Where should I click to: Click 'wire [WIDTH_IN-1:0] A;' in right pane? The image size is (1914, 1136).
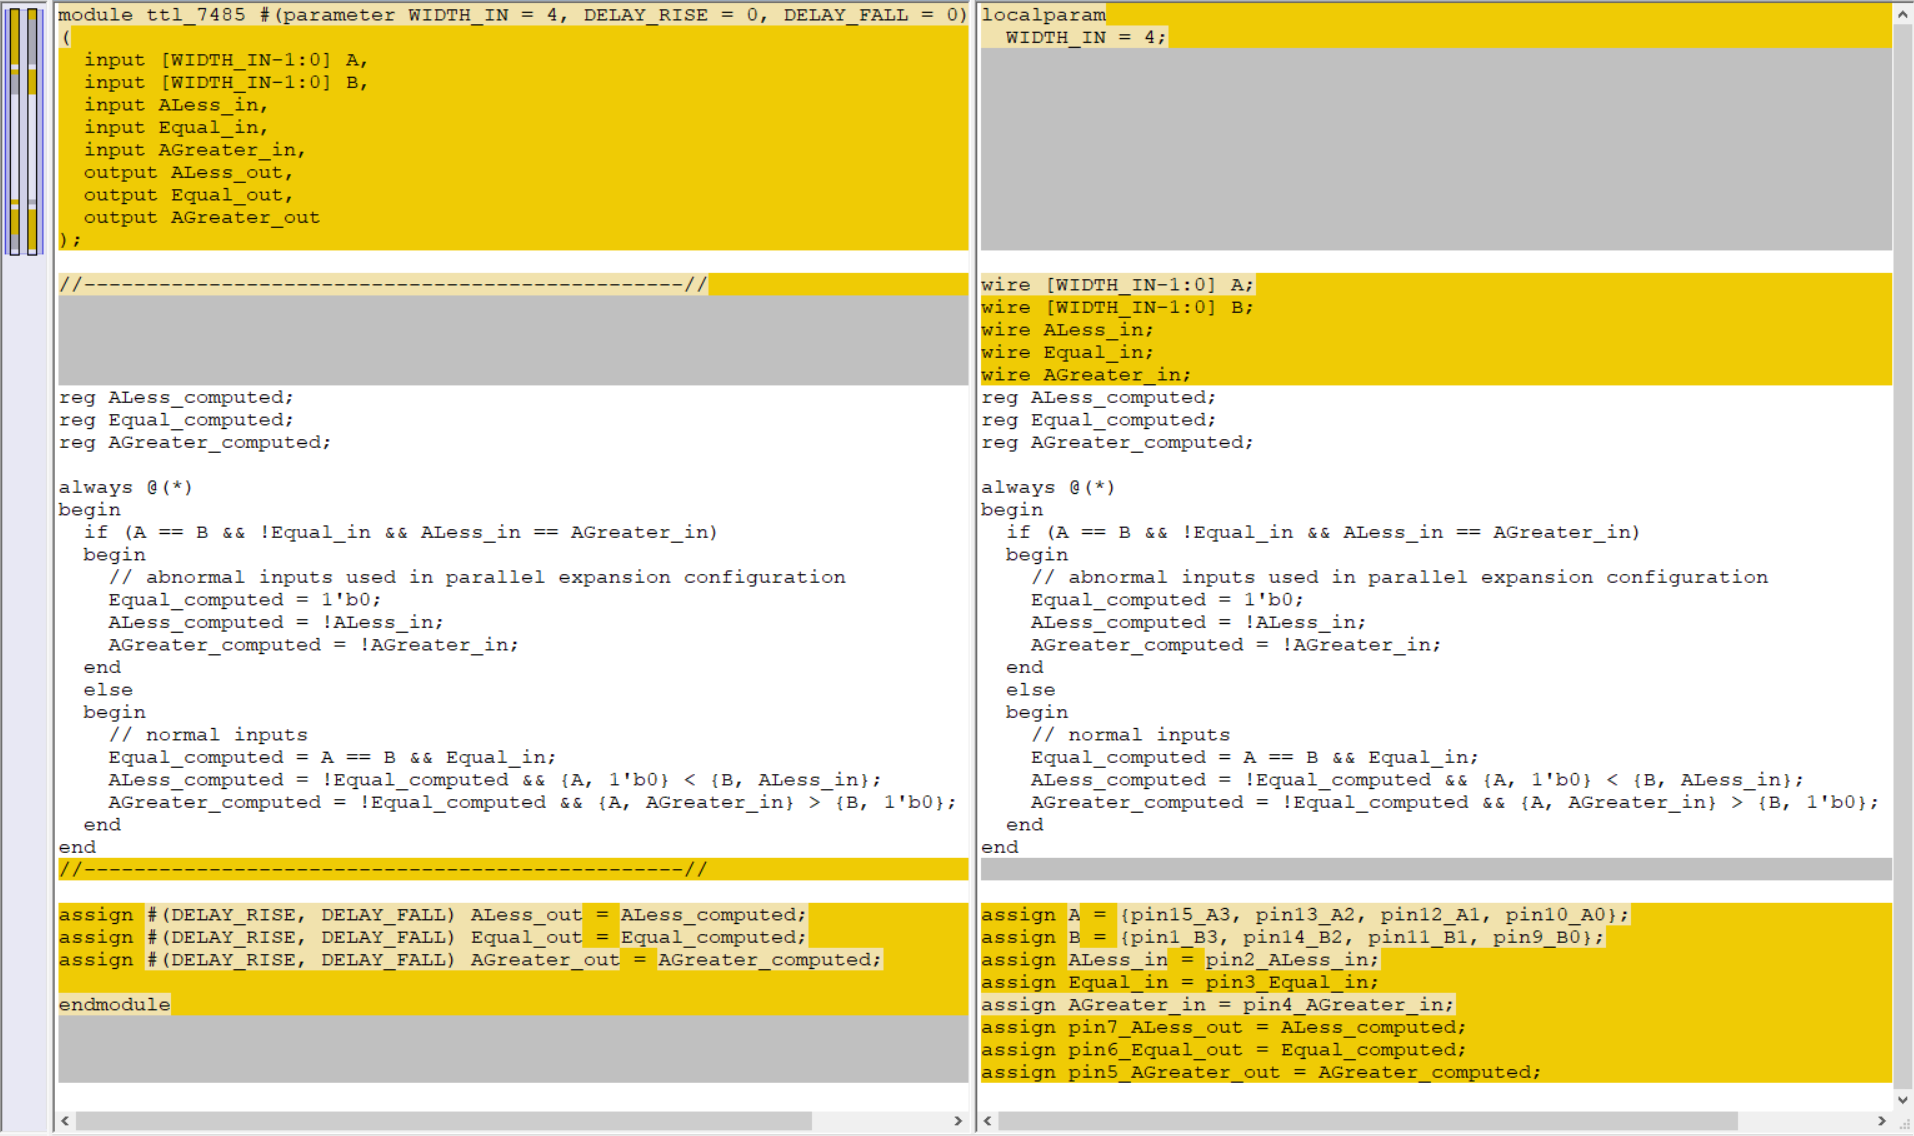pyautogui.click(x=1117, y=285)
